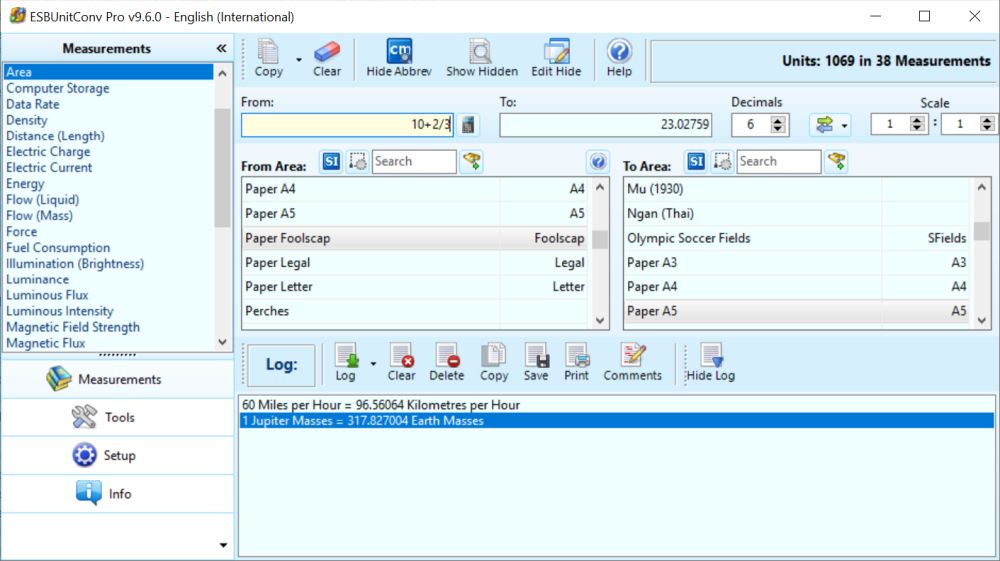Open the Help icon in toolbar
The image size is (1000, 561).
point(619,58)
